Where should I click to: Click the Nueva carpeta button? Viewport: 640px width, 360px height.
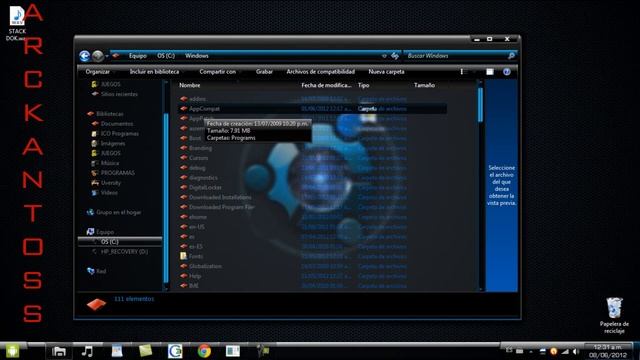(x=386, y=72)
